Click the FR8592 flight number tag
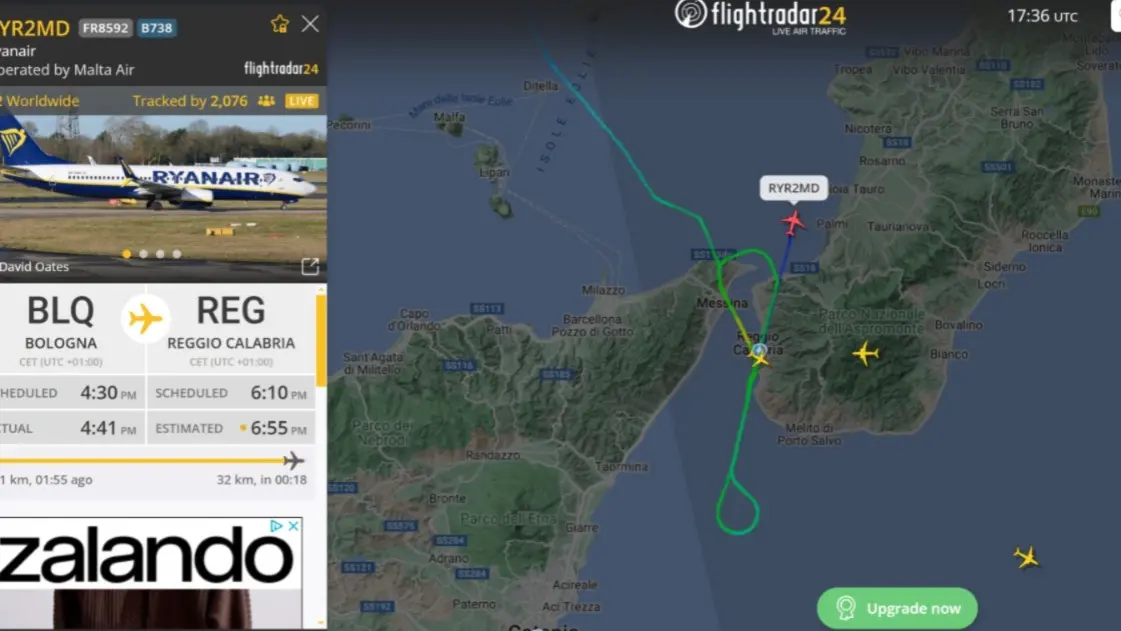The image size is (1121, 631). pyautogui.click(x=105, y=28)
